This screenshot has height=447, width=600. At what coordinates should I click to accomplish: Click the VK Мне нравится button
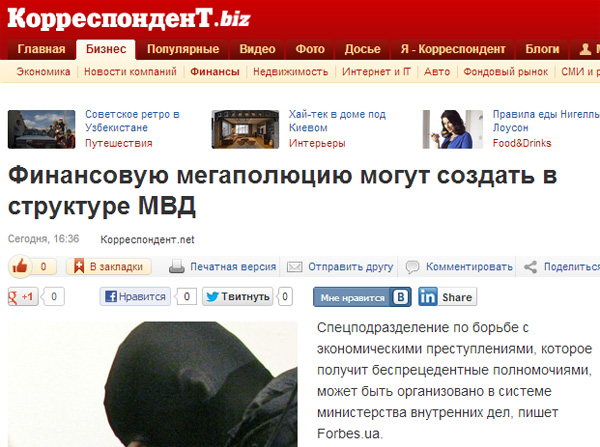click(x=362, y=297)
